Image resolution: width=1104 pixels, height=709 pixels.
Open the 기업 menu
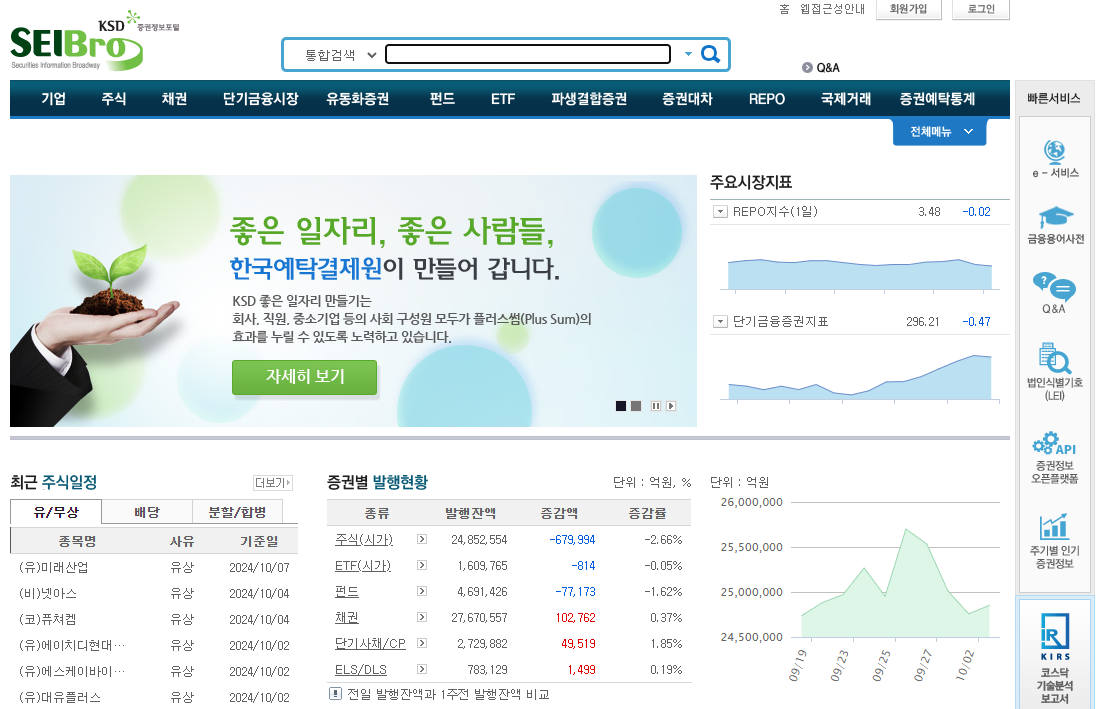tap(54, 99)
